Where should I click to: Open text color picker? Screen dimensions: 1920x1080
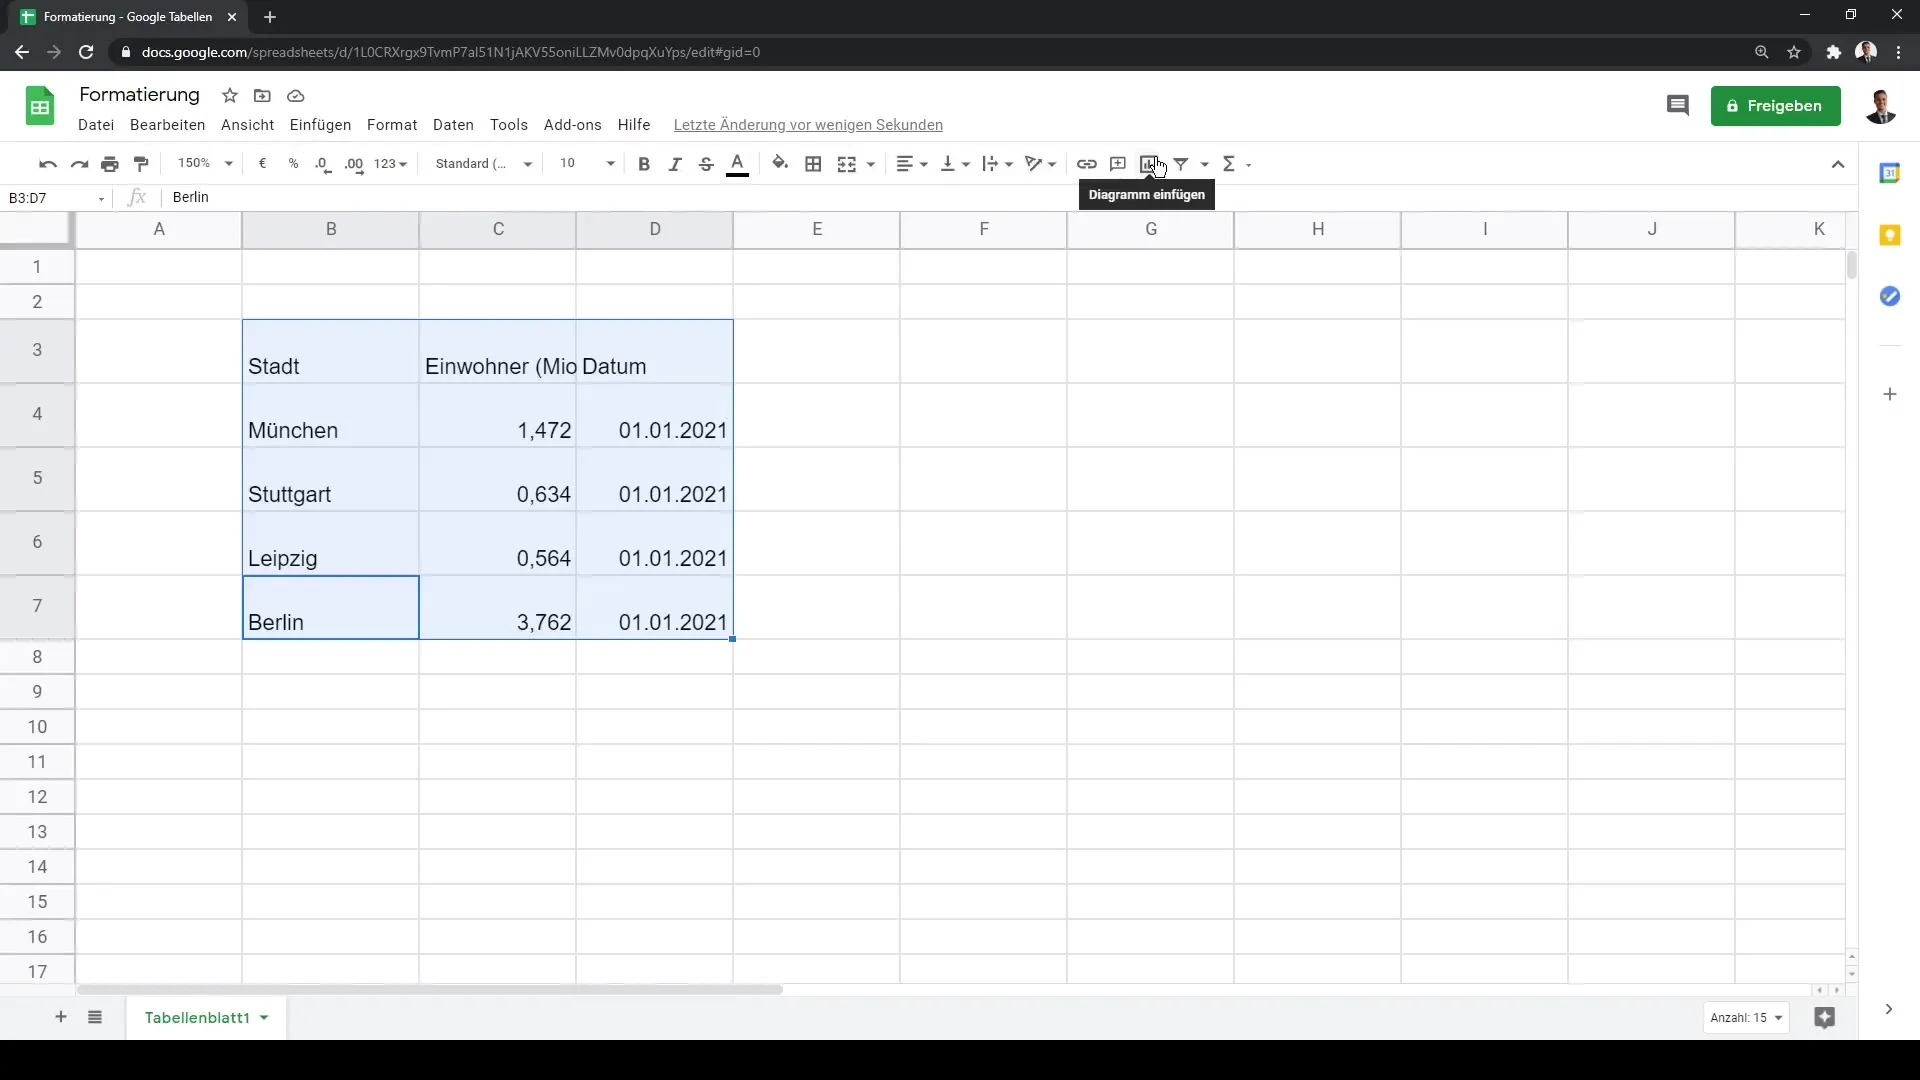(x=738, y=164)
